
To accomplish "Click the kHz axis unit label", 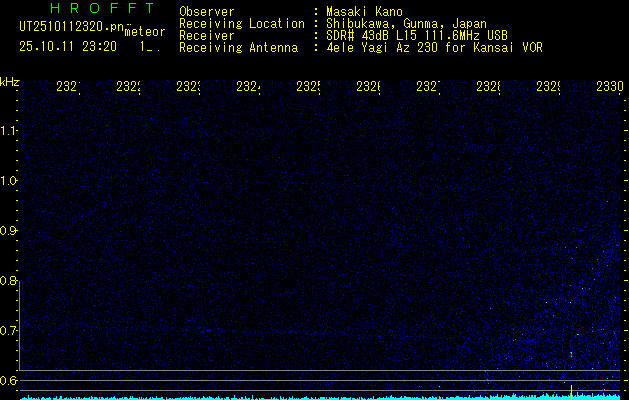I will pos(10,82).
